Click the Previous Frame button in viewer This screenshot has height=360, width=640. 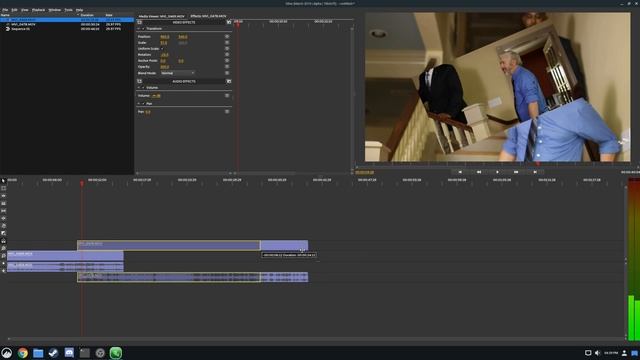click(479, 172)
